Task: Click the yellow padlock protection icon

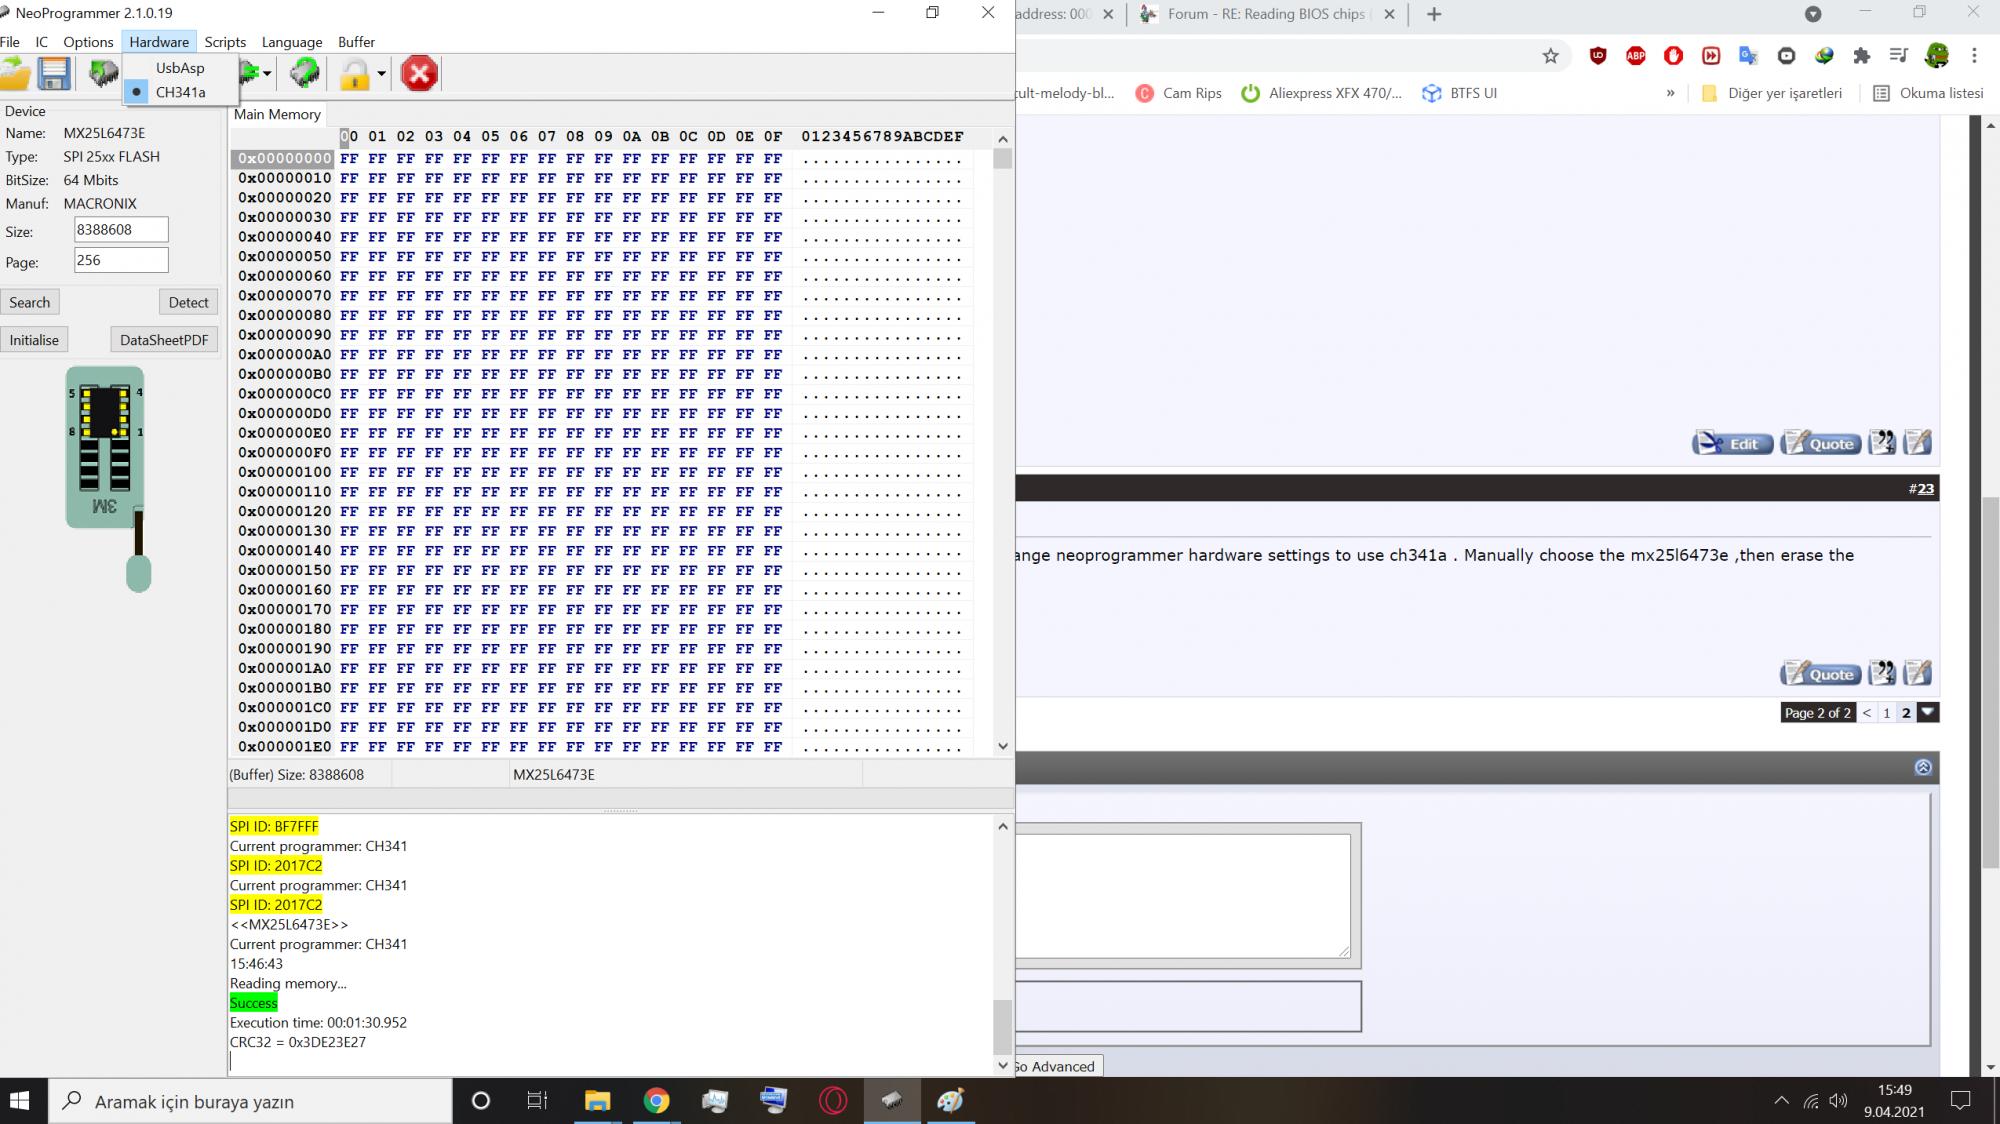Action: [x=354, y=74]
